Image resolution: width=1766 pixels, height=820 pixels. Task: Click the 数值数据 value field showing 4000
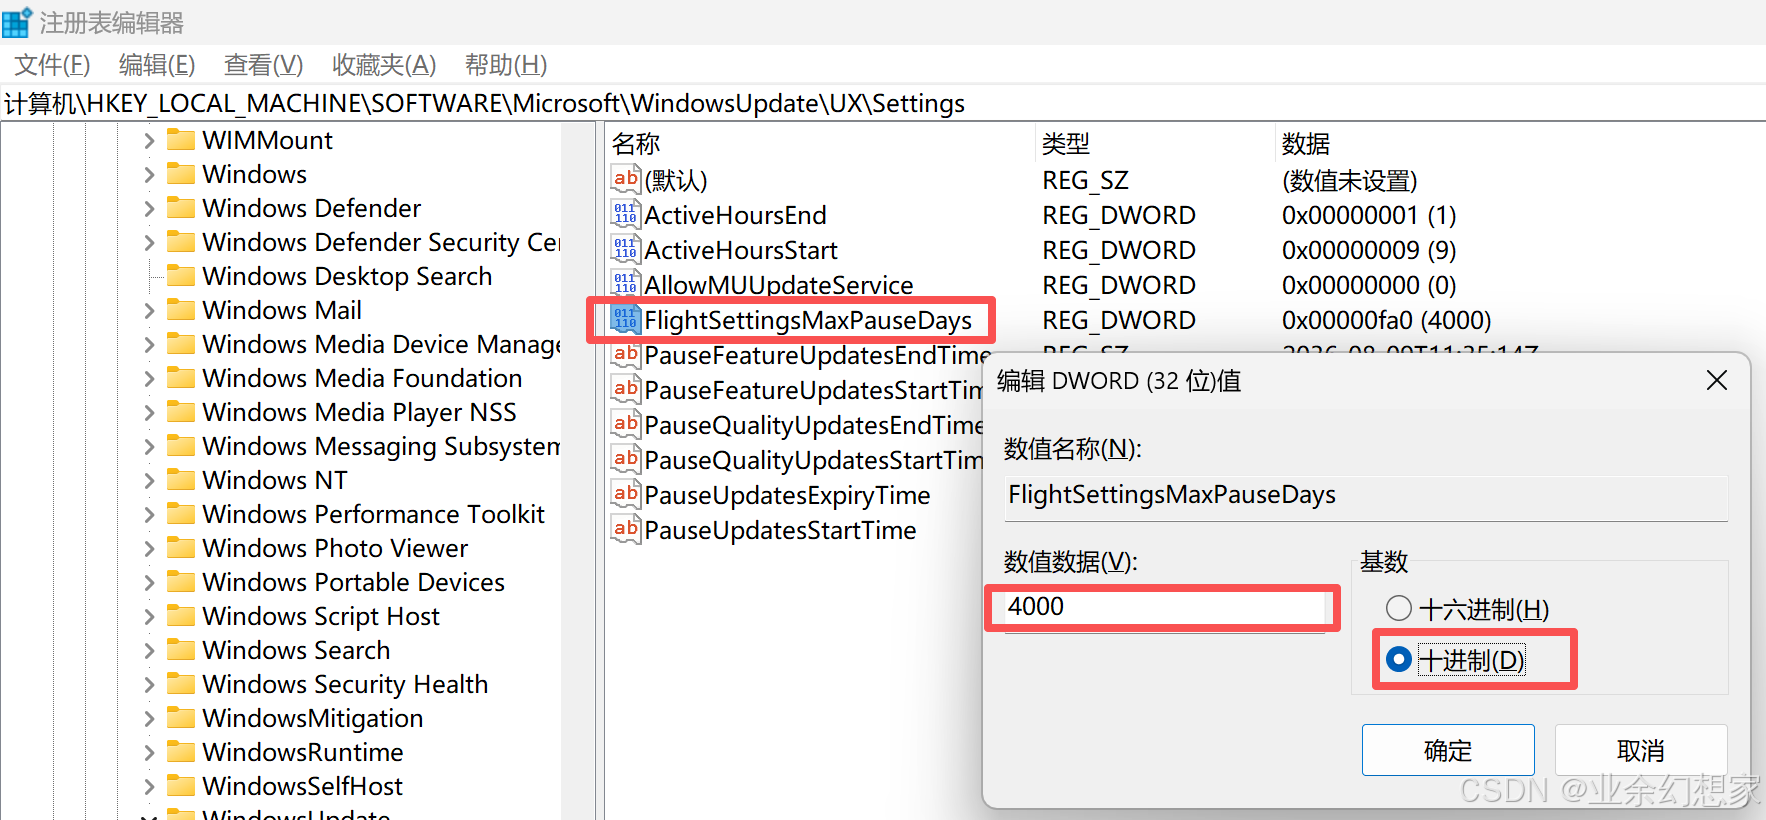point(1165,607)
